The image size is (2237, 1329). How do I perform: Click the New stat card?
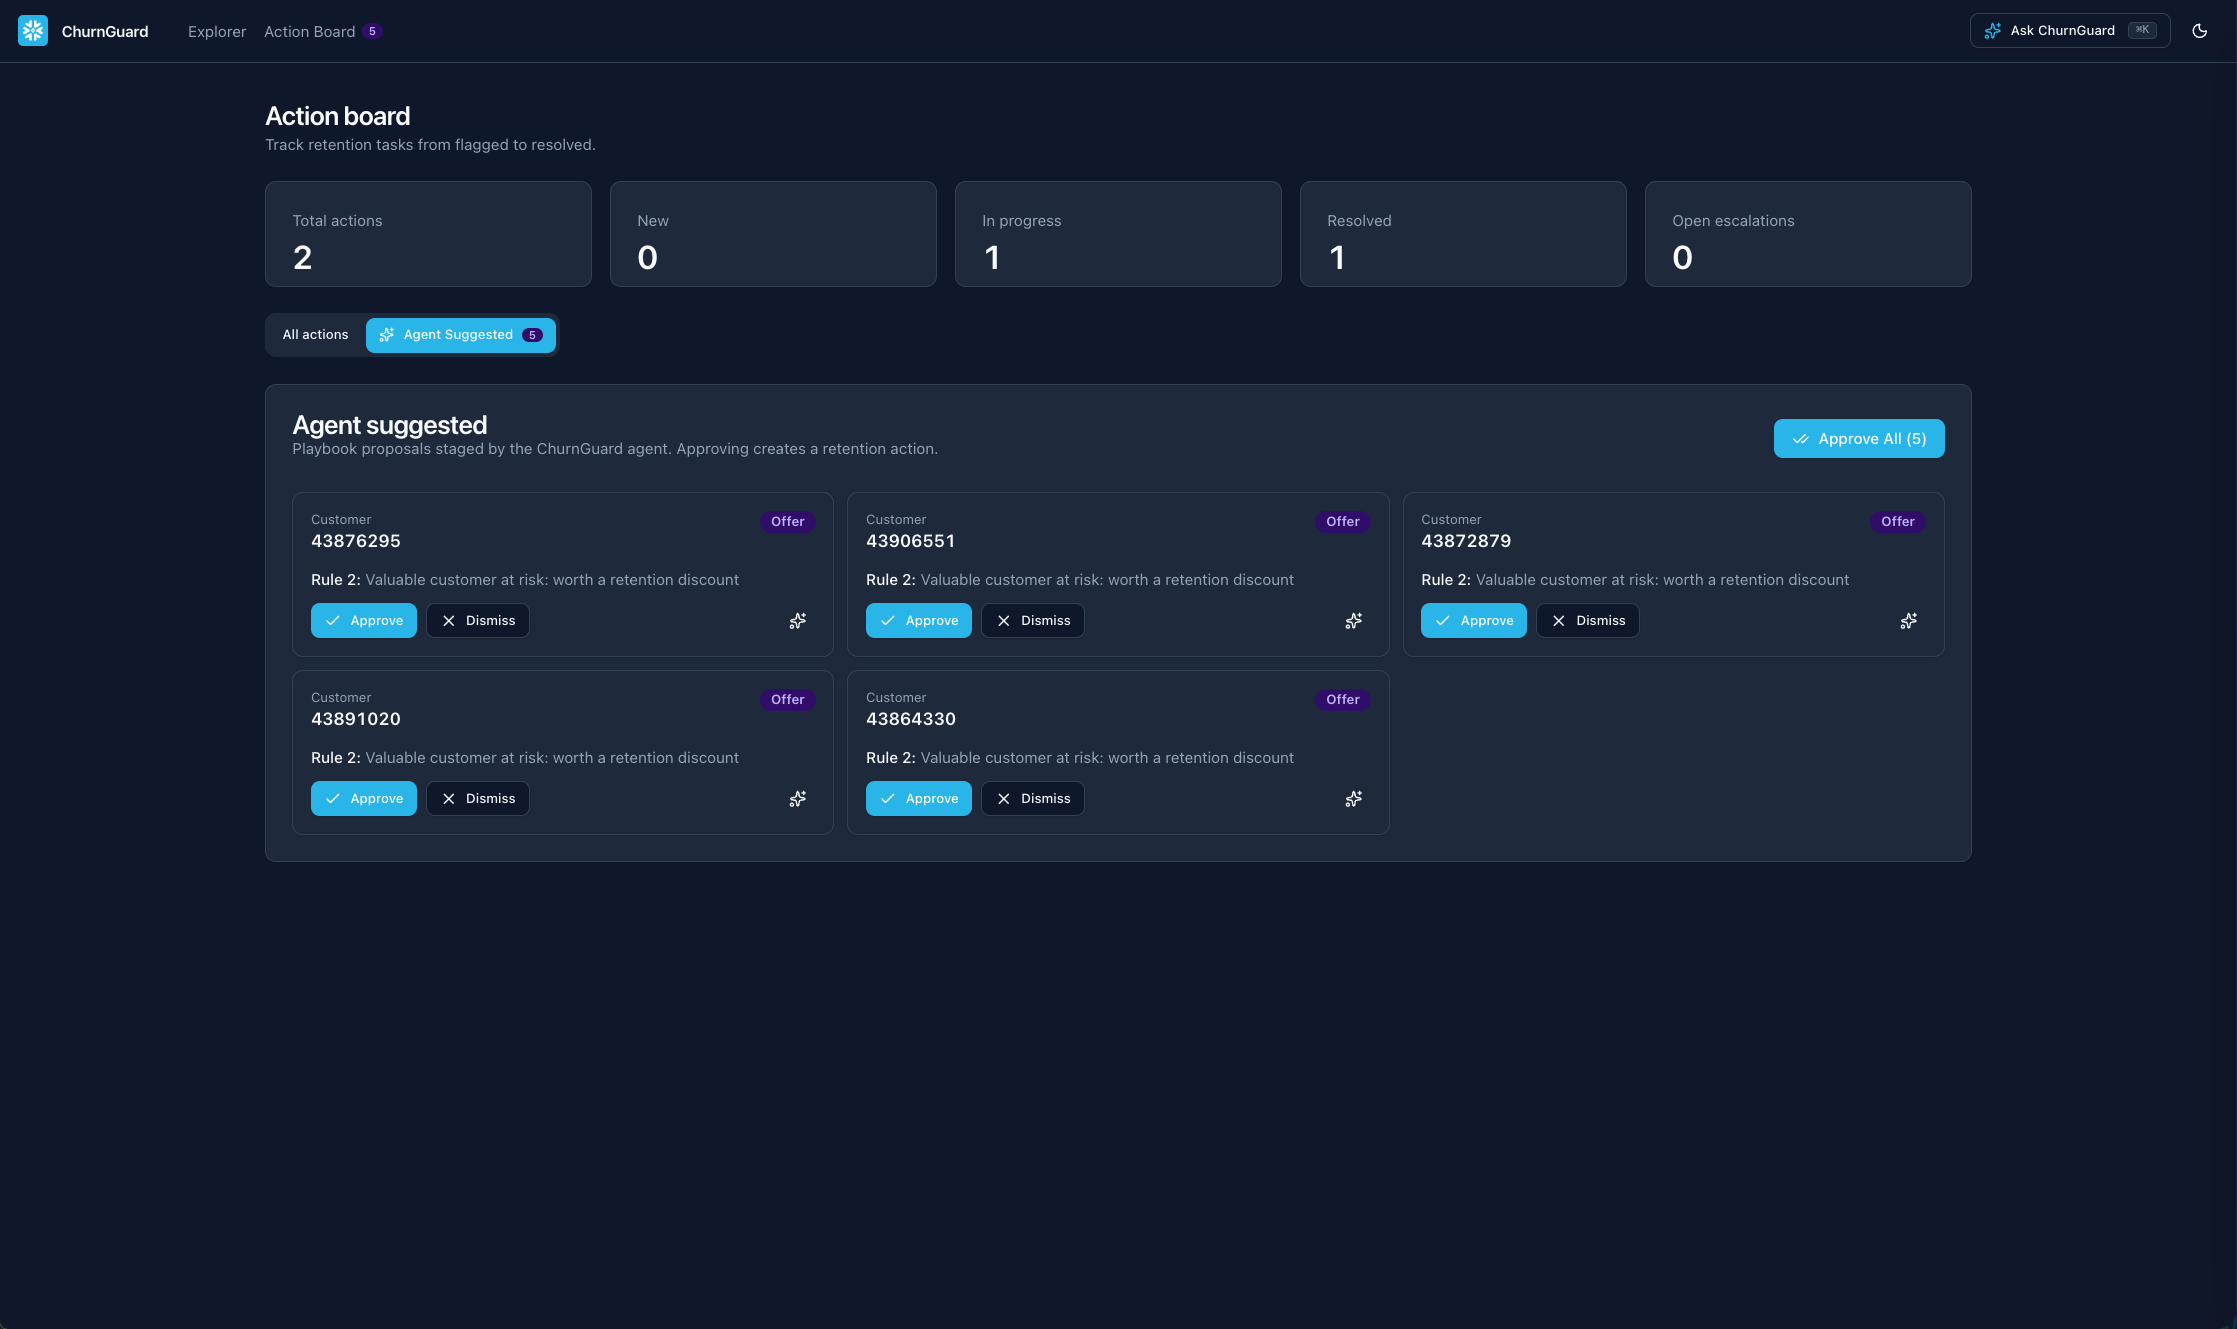(x=773, y=234)
